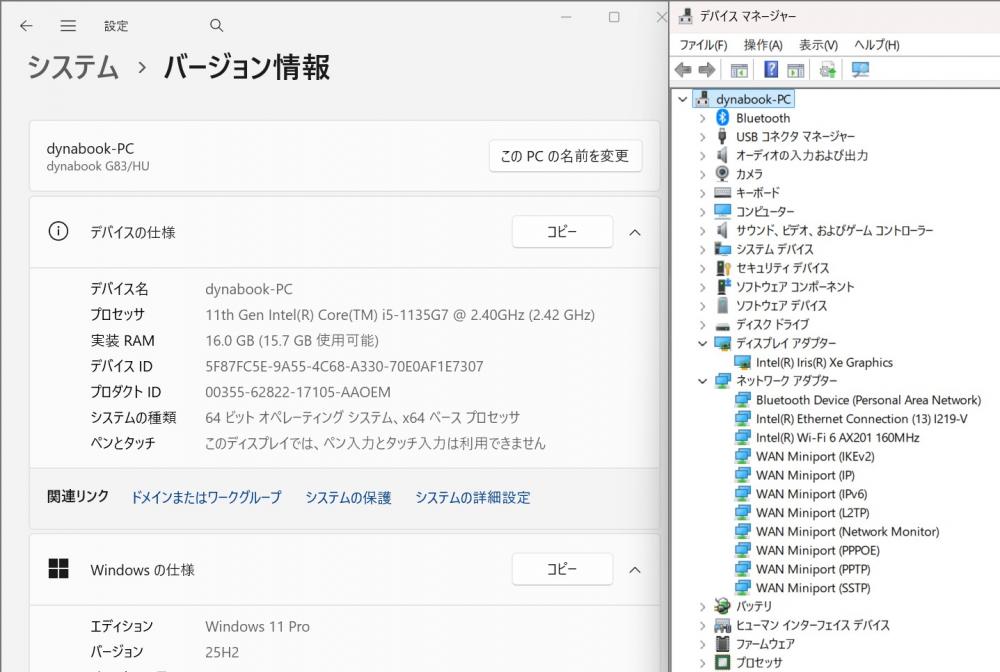Click the この PC の名前を変更 button
Viewport: 1000px width, 672px height.
565,156
